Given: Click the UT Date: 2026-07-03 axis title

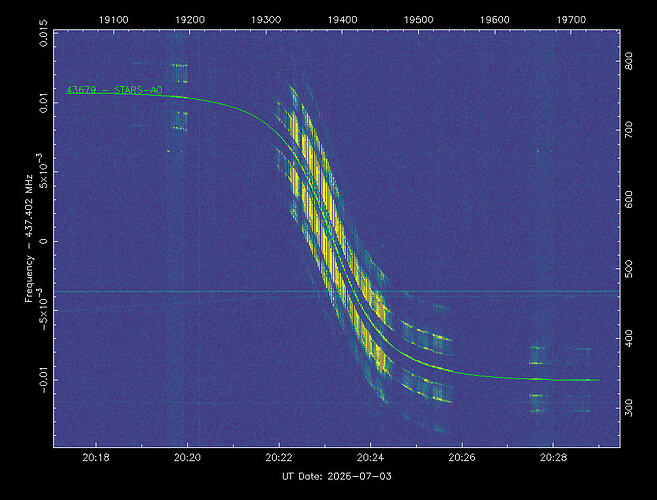Looking at the screenshot, I should pyautogui.click(x=336, y=477).
